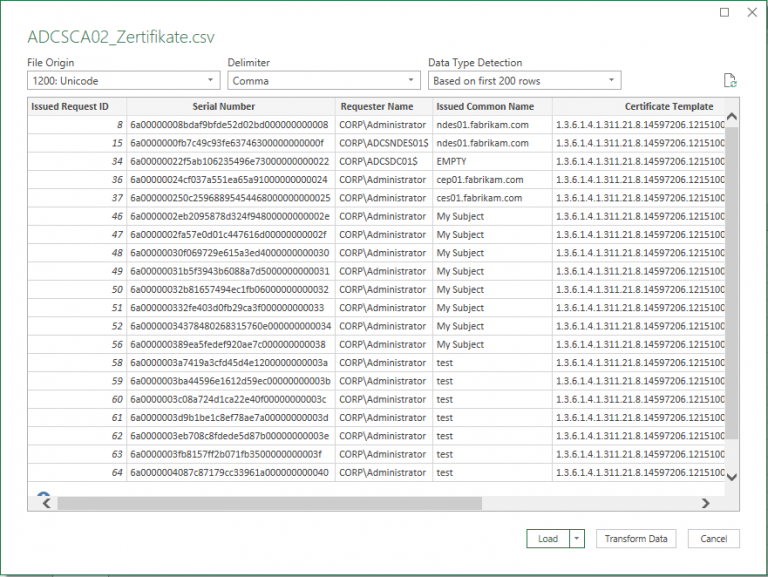Click the certificate template cell in row 8
Screen dimensions: 768x577
coord(638,125)
